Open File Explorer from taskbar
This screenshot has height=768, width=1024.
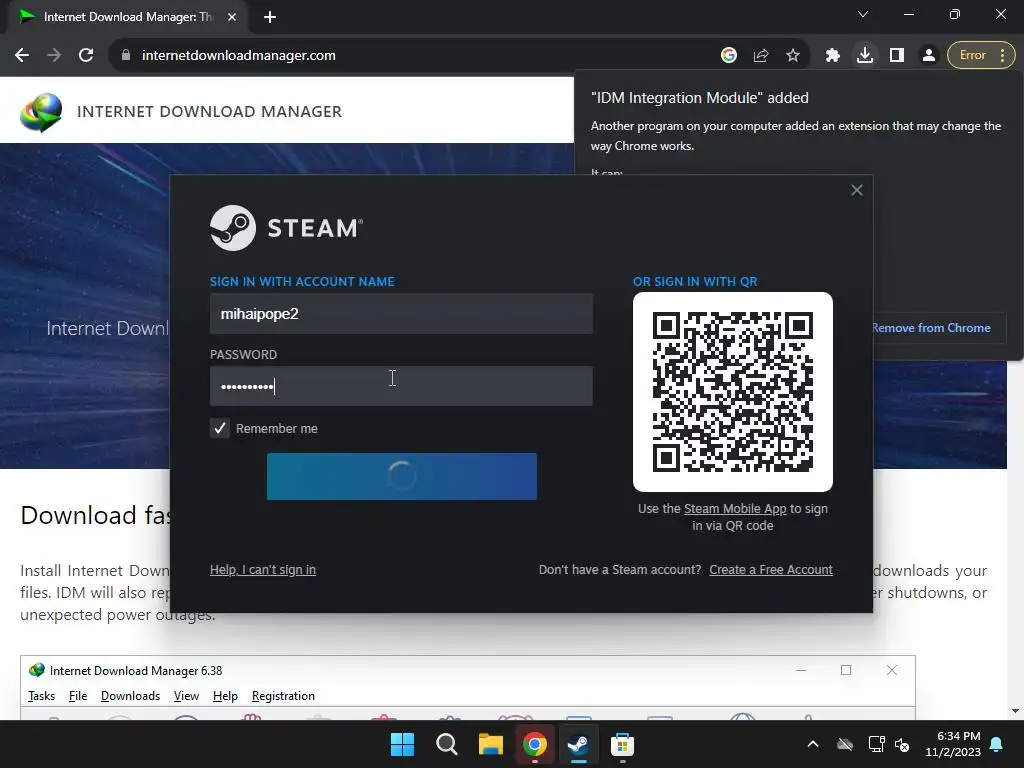point(490,744)
